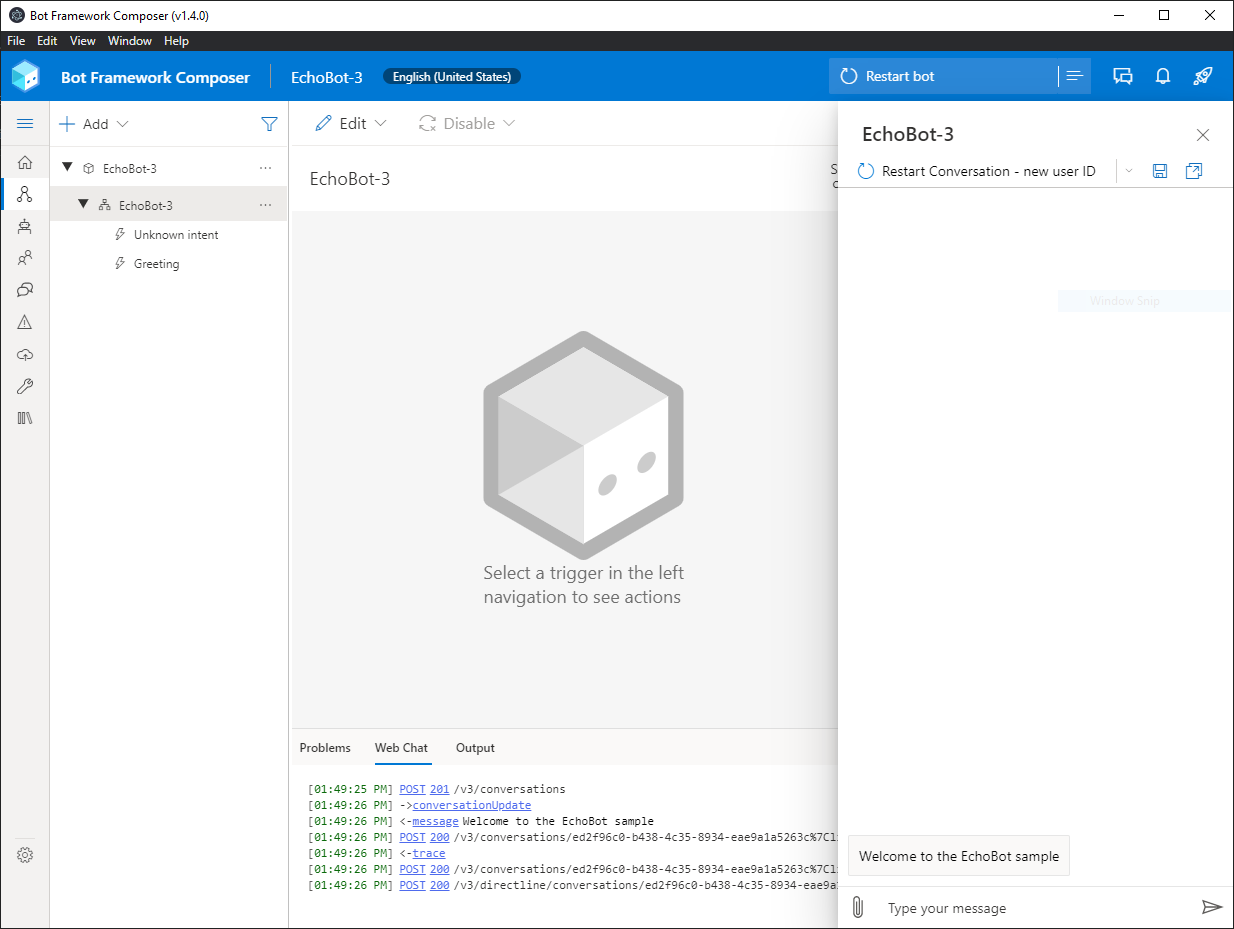The image size is (1234, 929).
Task: Open the Add dropdown
Action: [x=94, y=124]
